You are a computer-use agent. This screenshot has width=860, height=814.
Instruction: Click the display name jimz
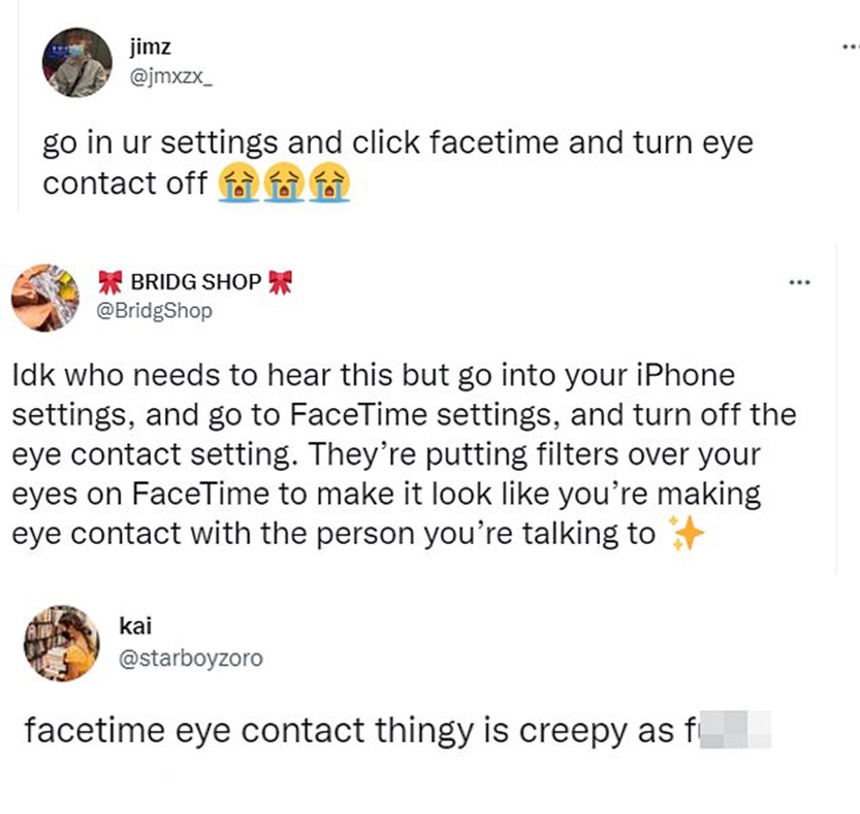coord(149,45)
